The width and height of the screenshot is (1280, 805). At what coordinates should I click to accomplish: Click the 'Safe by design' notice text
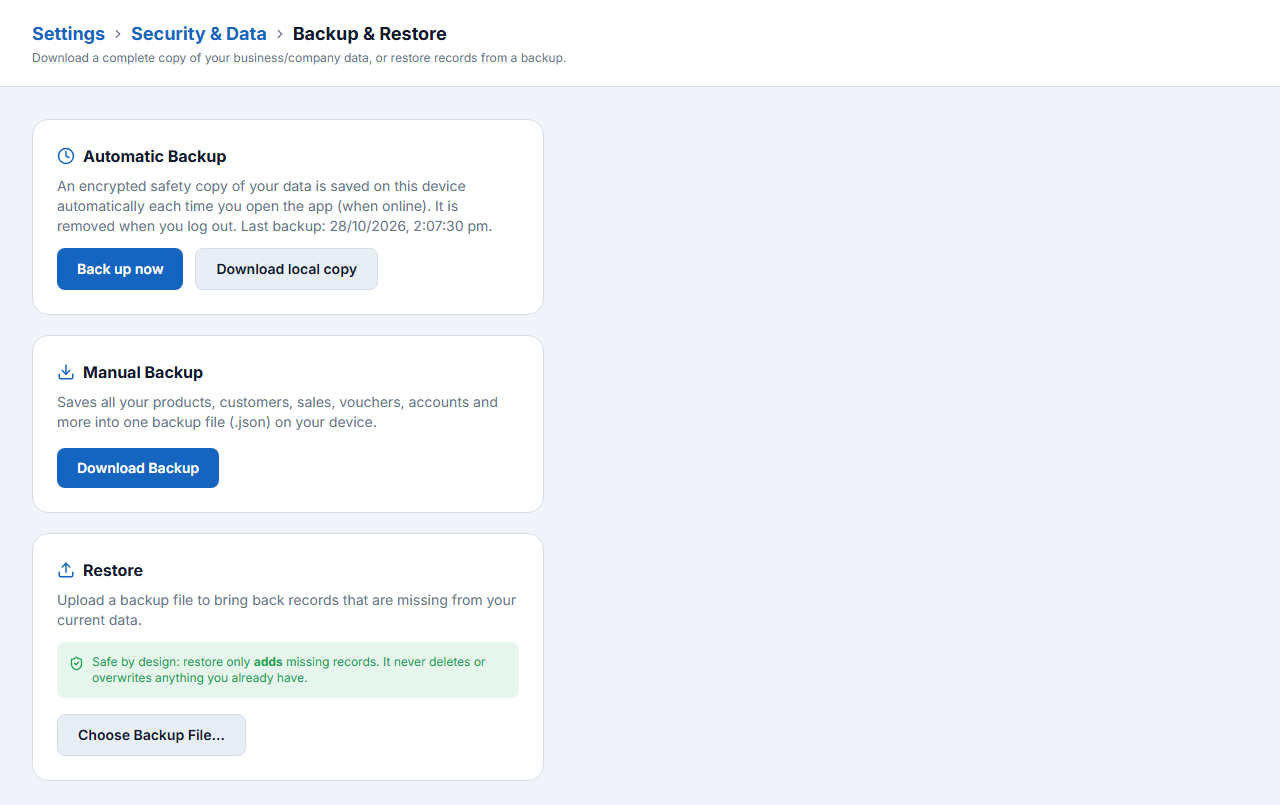(289, 670)
